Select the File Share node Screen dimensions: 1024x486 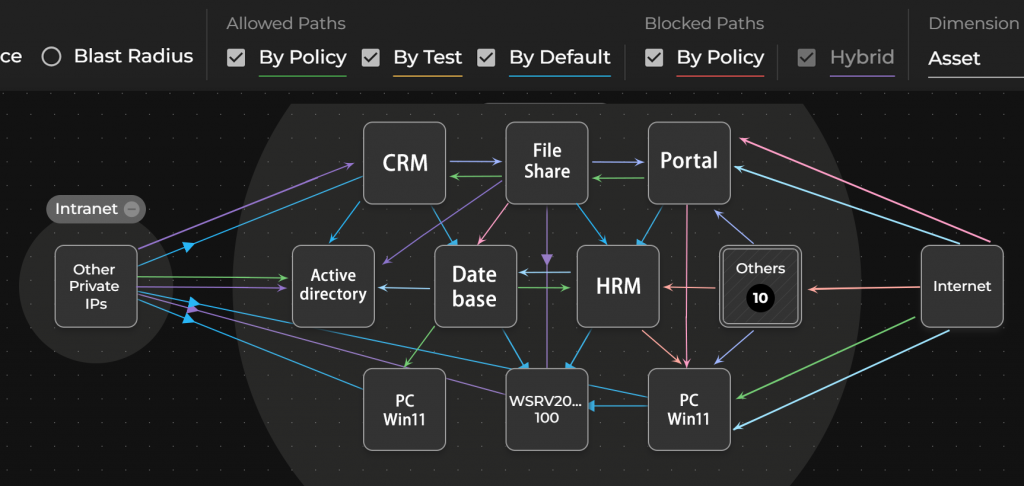pos(547,162)
